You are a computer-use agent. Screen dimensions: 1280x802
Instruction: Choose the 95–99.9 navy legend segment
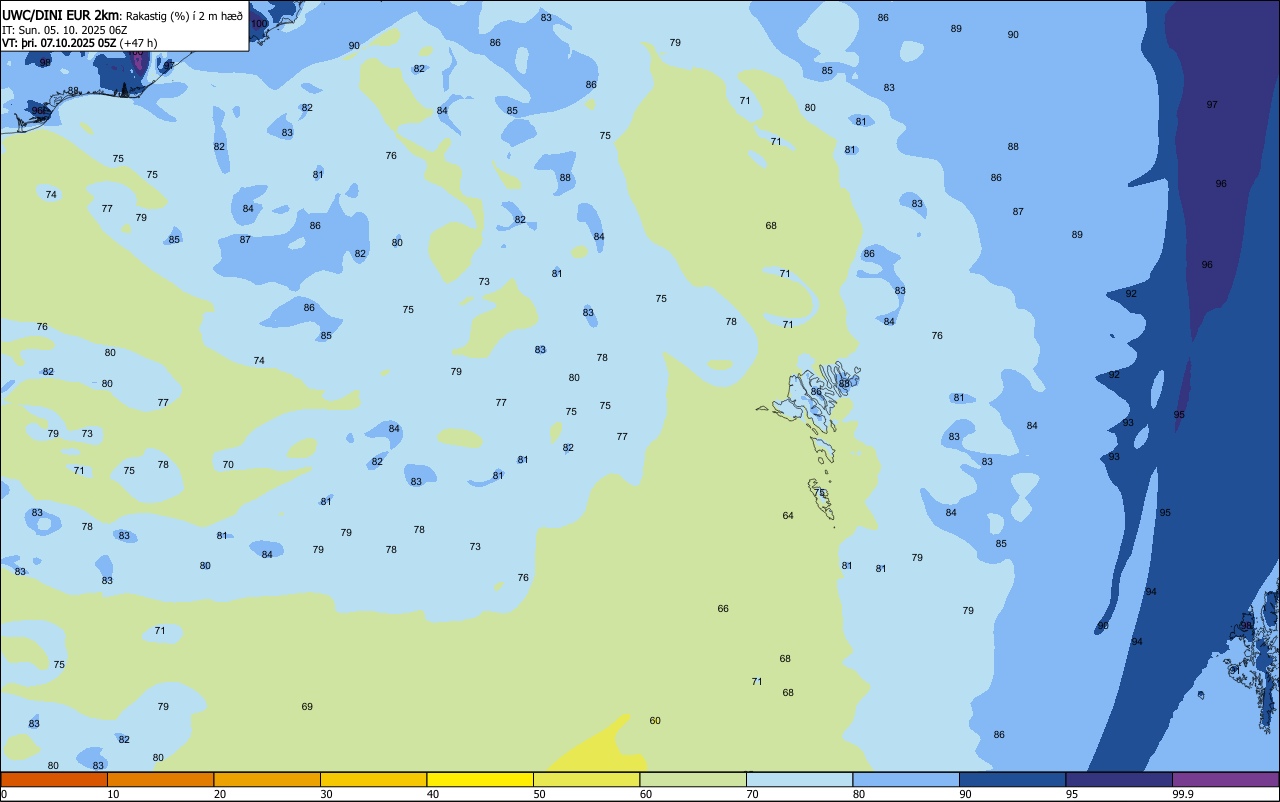point(1119,779)
